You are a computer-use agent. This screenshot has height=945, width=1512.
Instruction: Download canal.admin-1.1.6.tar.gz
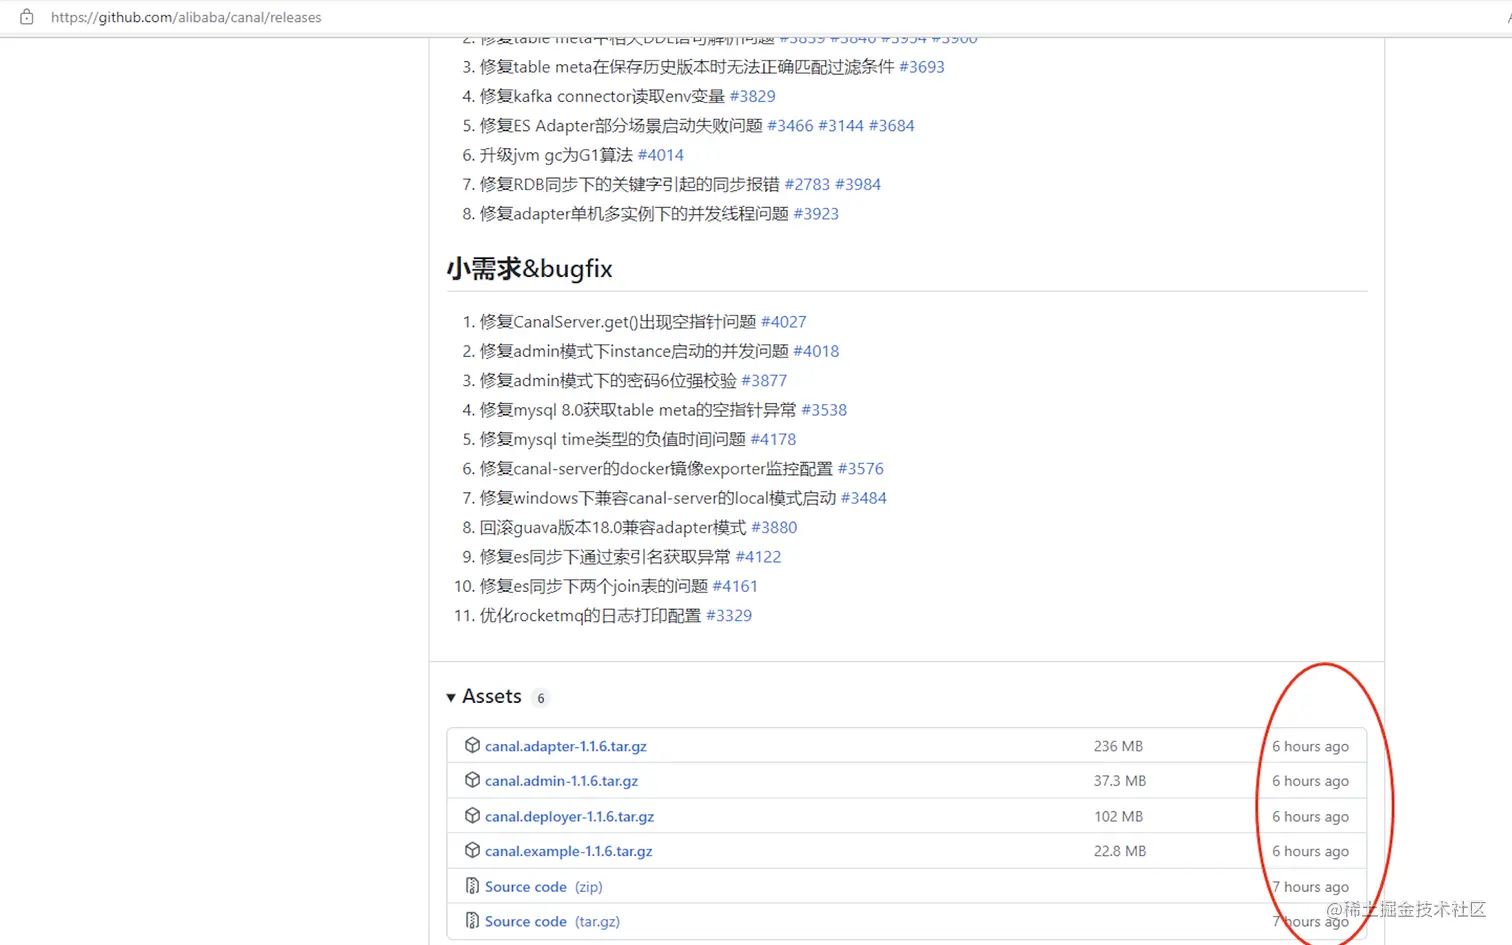tap(562, 780)
